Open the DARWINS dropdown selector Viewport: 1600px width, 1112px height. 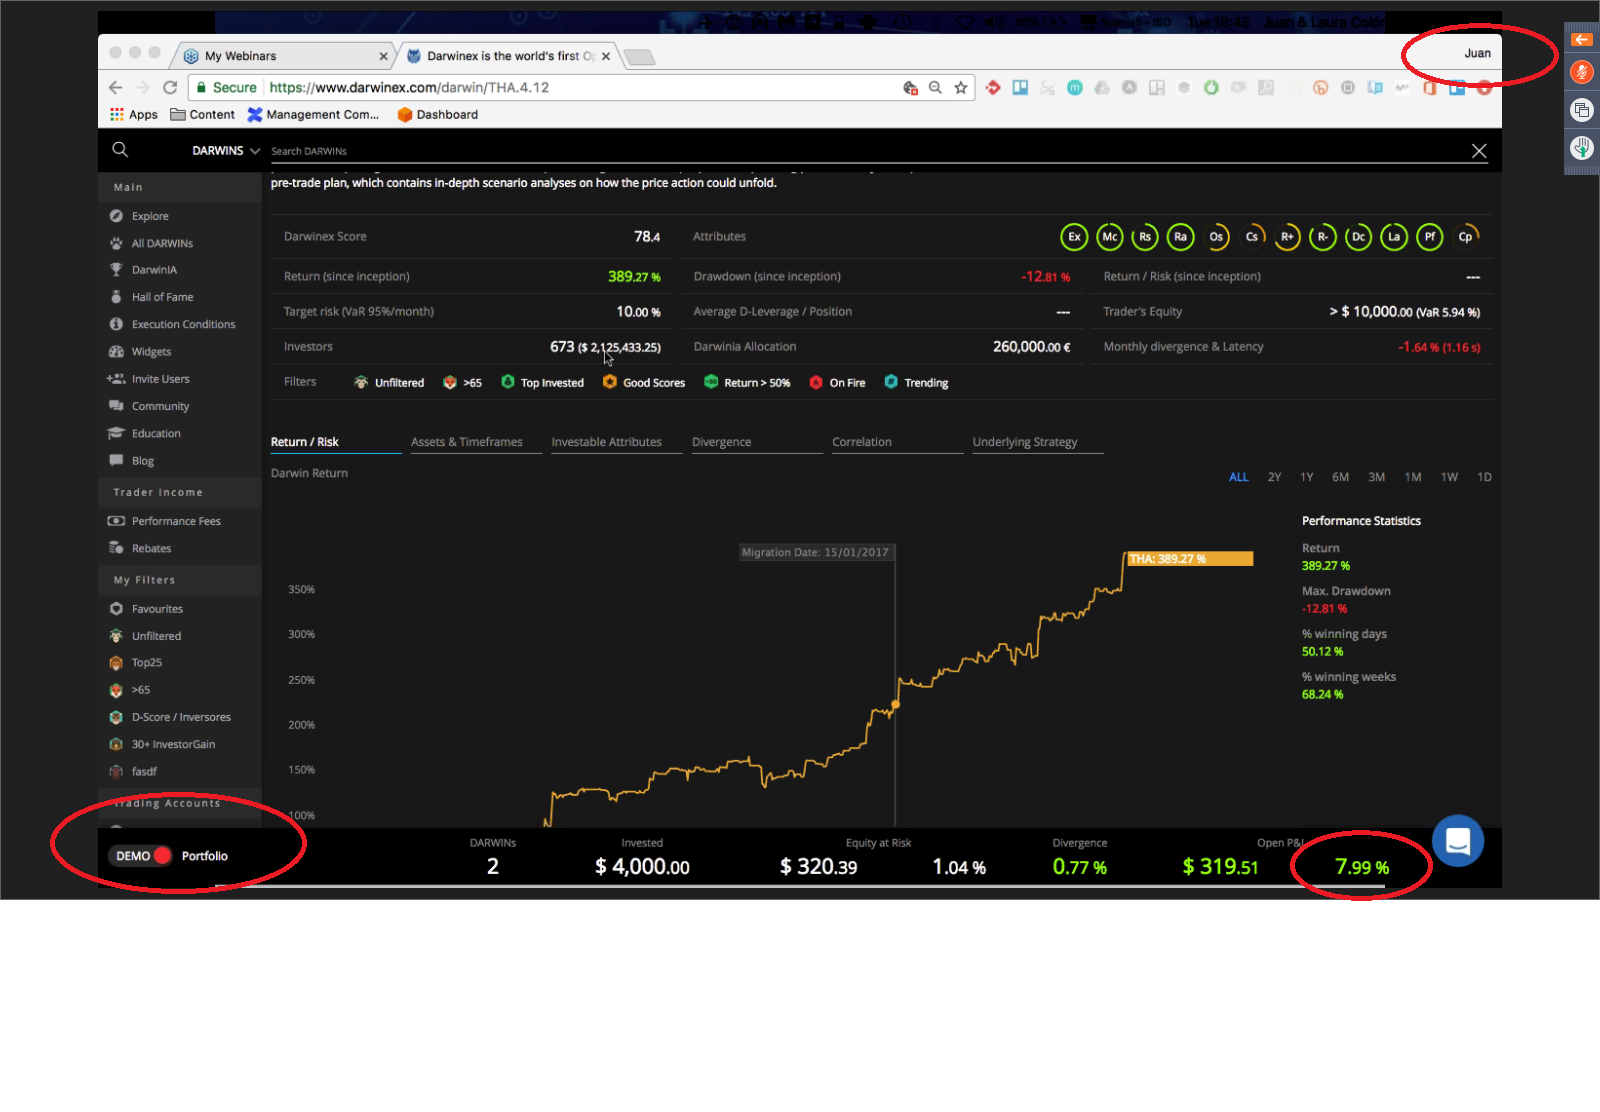coord(226,151)
